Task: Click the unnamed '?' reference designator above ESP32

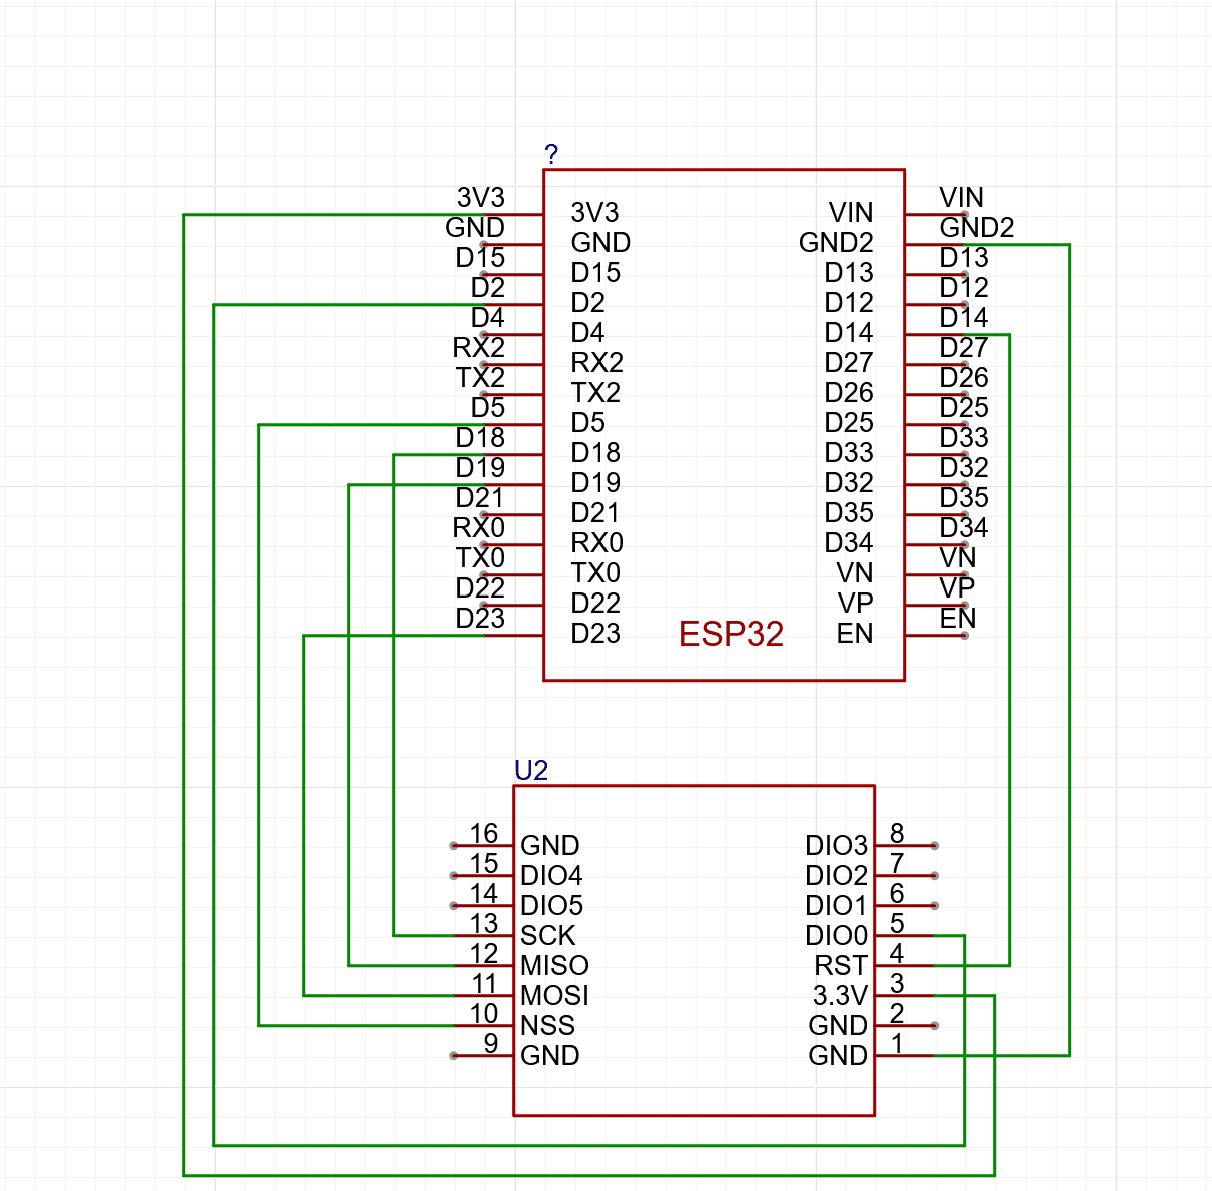Action: coord(551,154)
